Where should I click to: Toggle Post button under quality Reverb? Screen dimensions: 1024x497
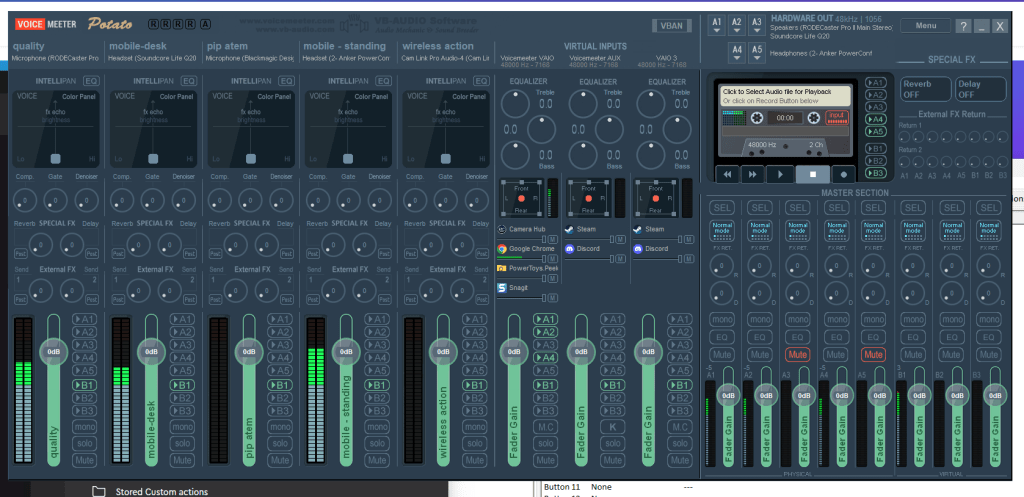click(20, 253)
